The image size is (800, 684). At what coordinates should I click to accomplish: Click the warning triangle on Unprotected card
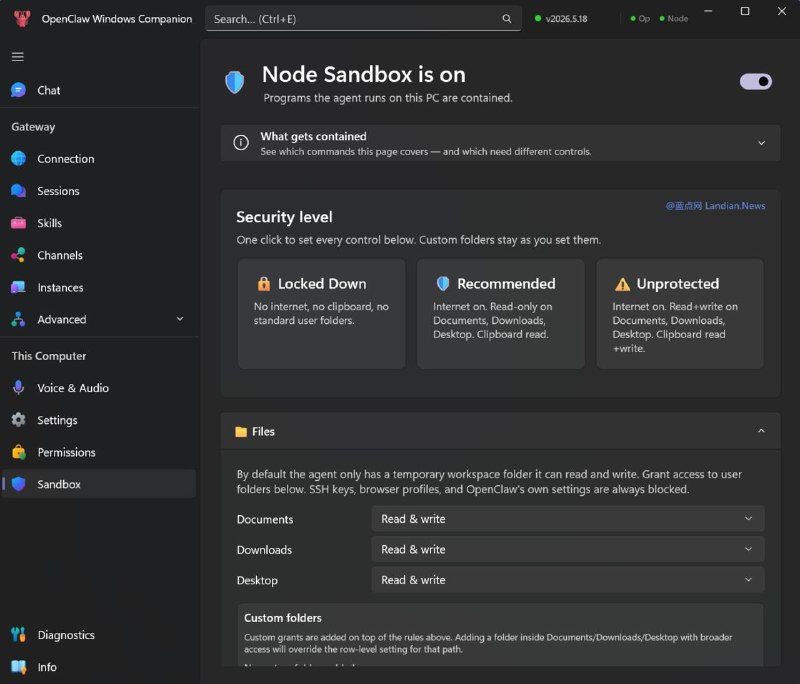pos(622,284)
